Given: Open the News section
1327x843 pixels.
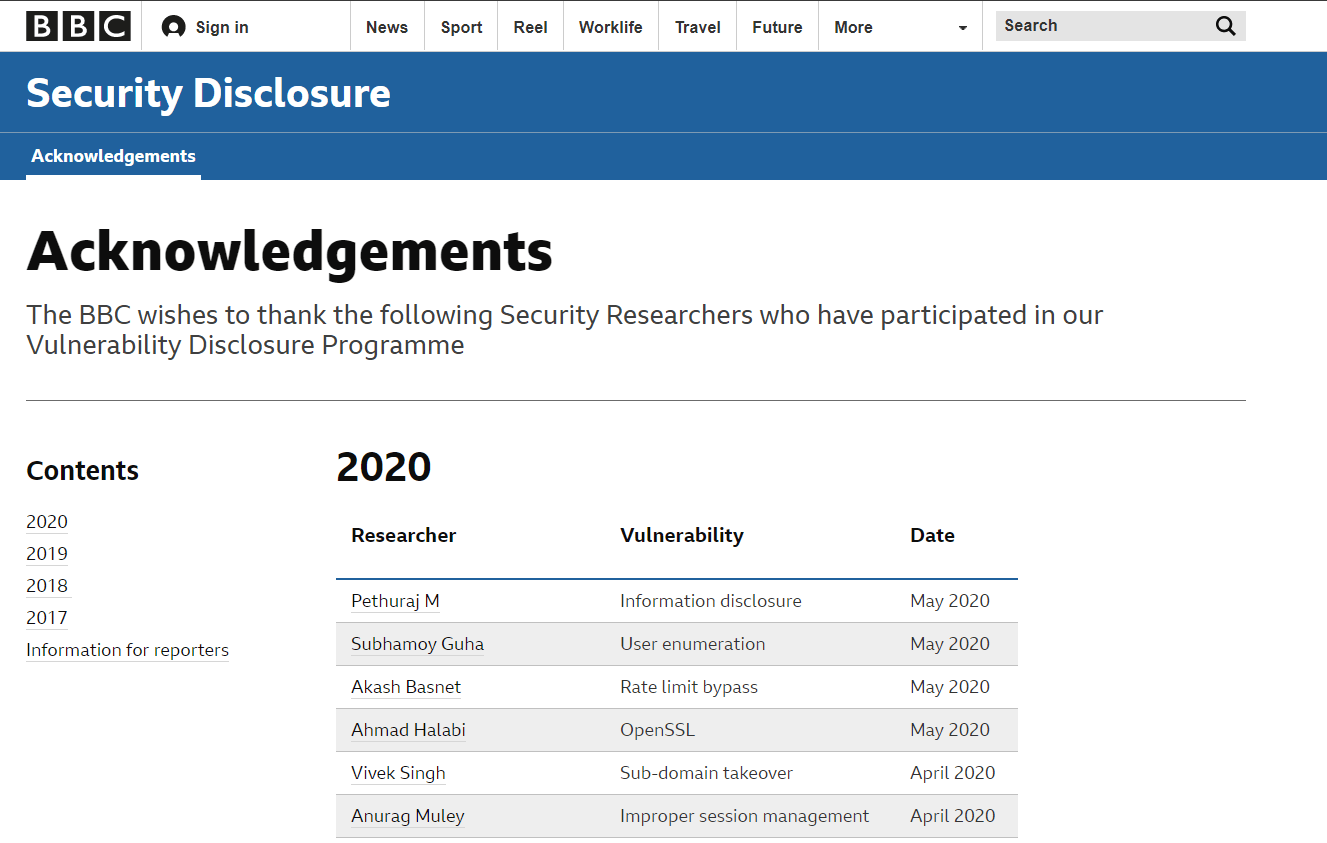Looking at the screenshot, I should point(387,27).
